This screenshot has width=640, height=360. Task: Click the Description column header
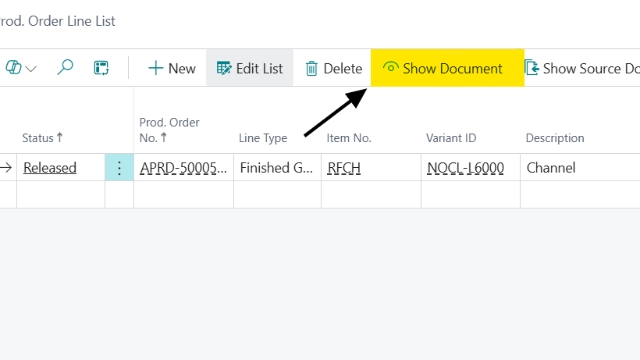click(555, 138)
